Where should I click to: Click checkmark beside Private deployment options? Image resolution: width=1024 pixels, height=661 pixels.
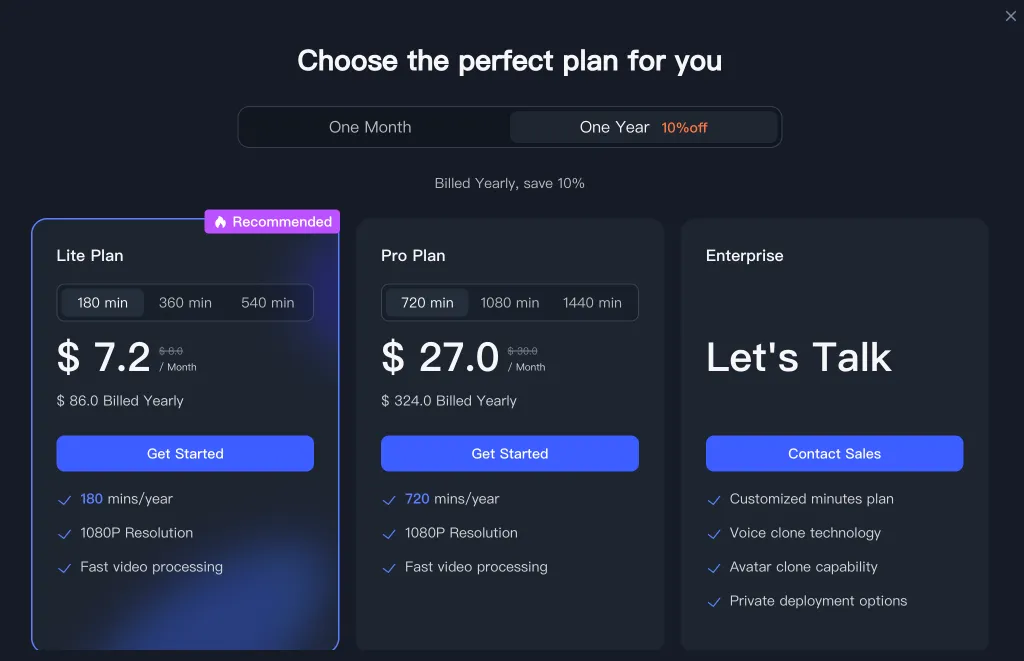[x=714, y=602]
